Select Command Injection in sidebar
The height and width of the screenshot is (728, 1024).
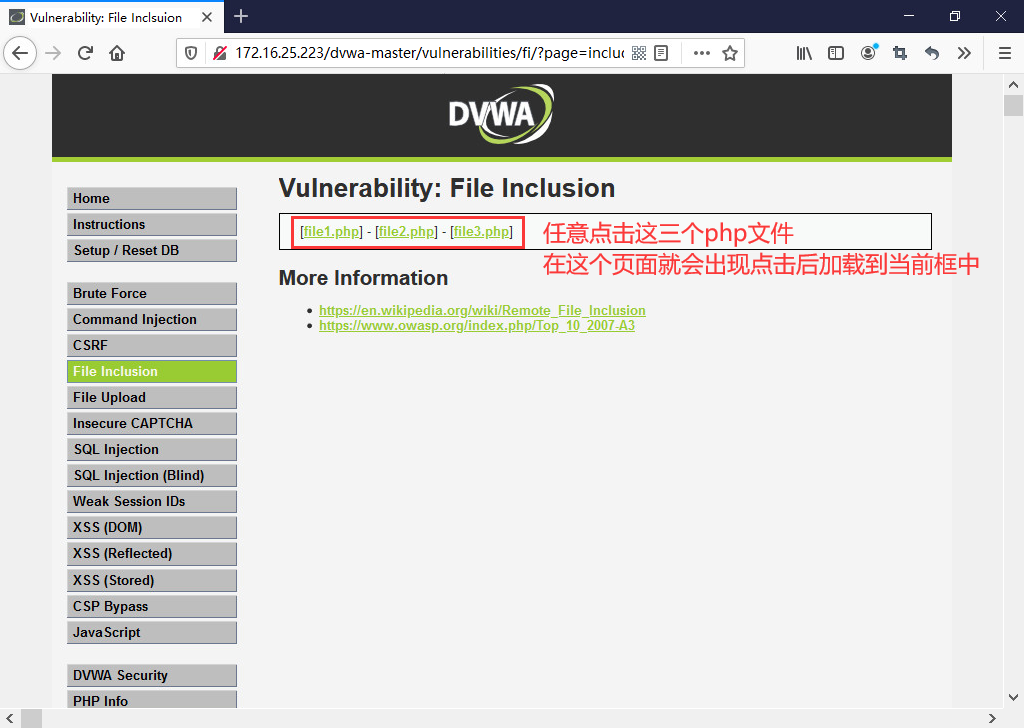[x=152, y=320]
